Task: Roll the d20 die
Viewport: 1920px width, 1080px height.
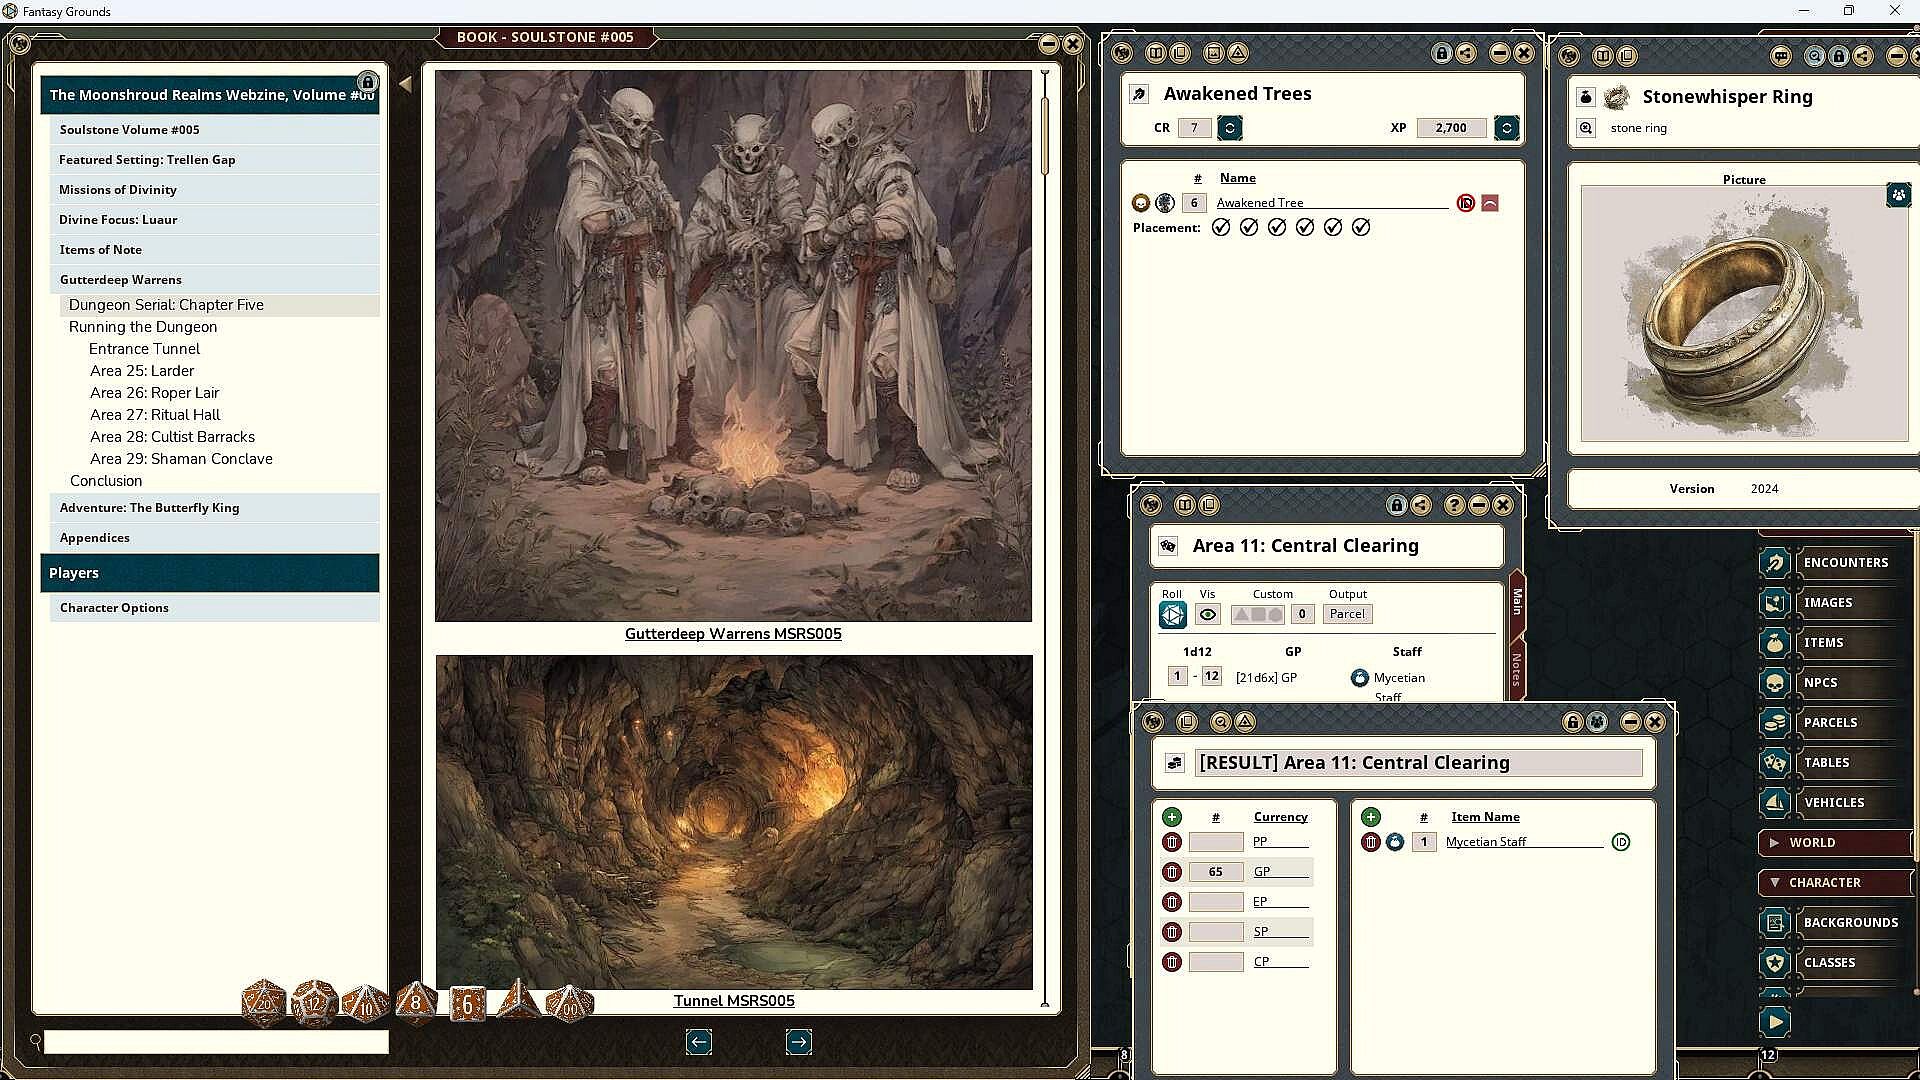Action: [x=264, y=1003]
